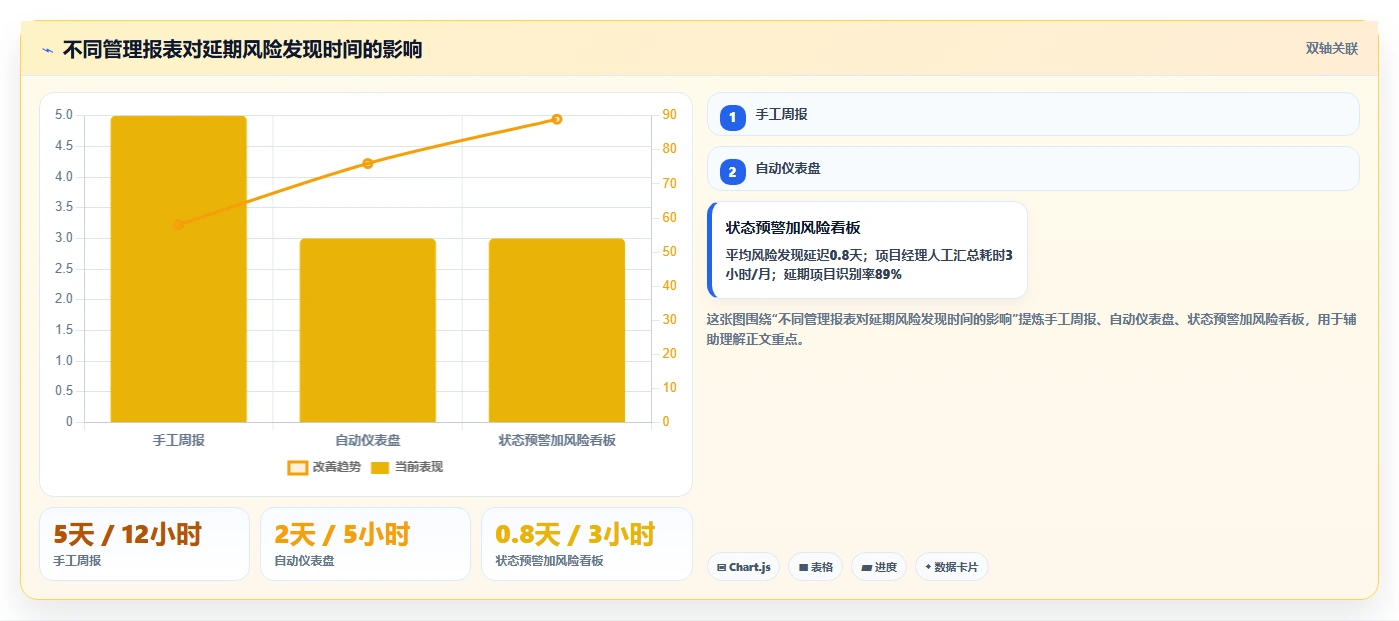1399x621 pixels.
Task: Select the 自动仪表盘 bar in the chart
Action: click(x=367, y=330)
